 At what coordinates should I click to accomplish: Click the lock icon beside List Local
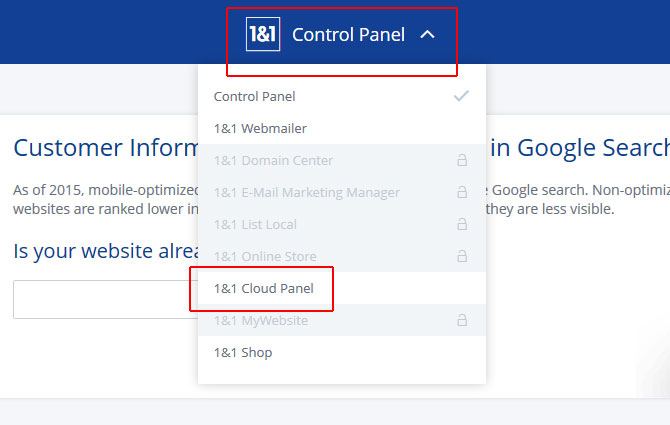tap(462, 224)
